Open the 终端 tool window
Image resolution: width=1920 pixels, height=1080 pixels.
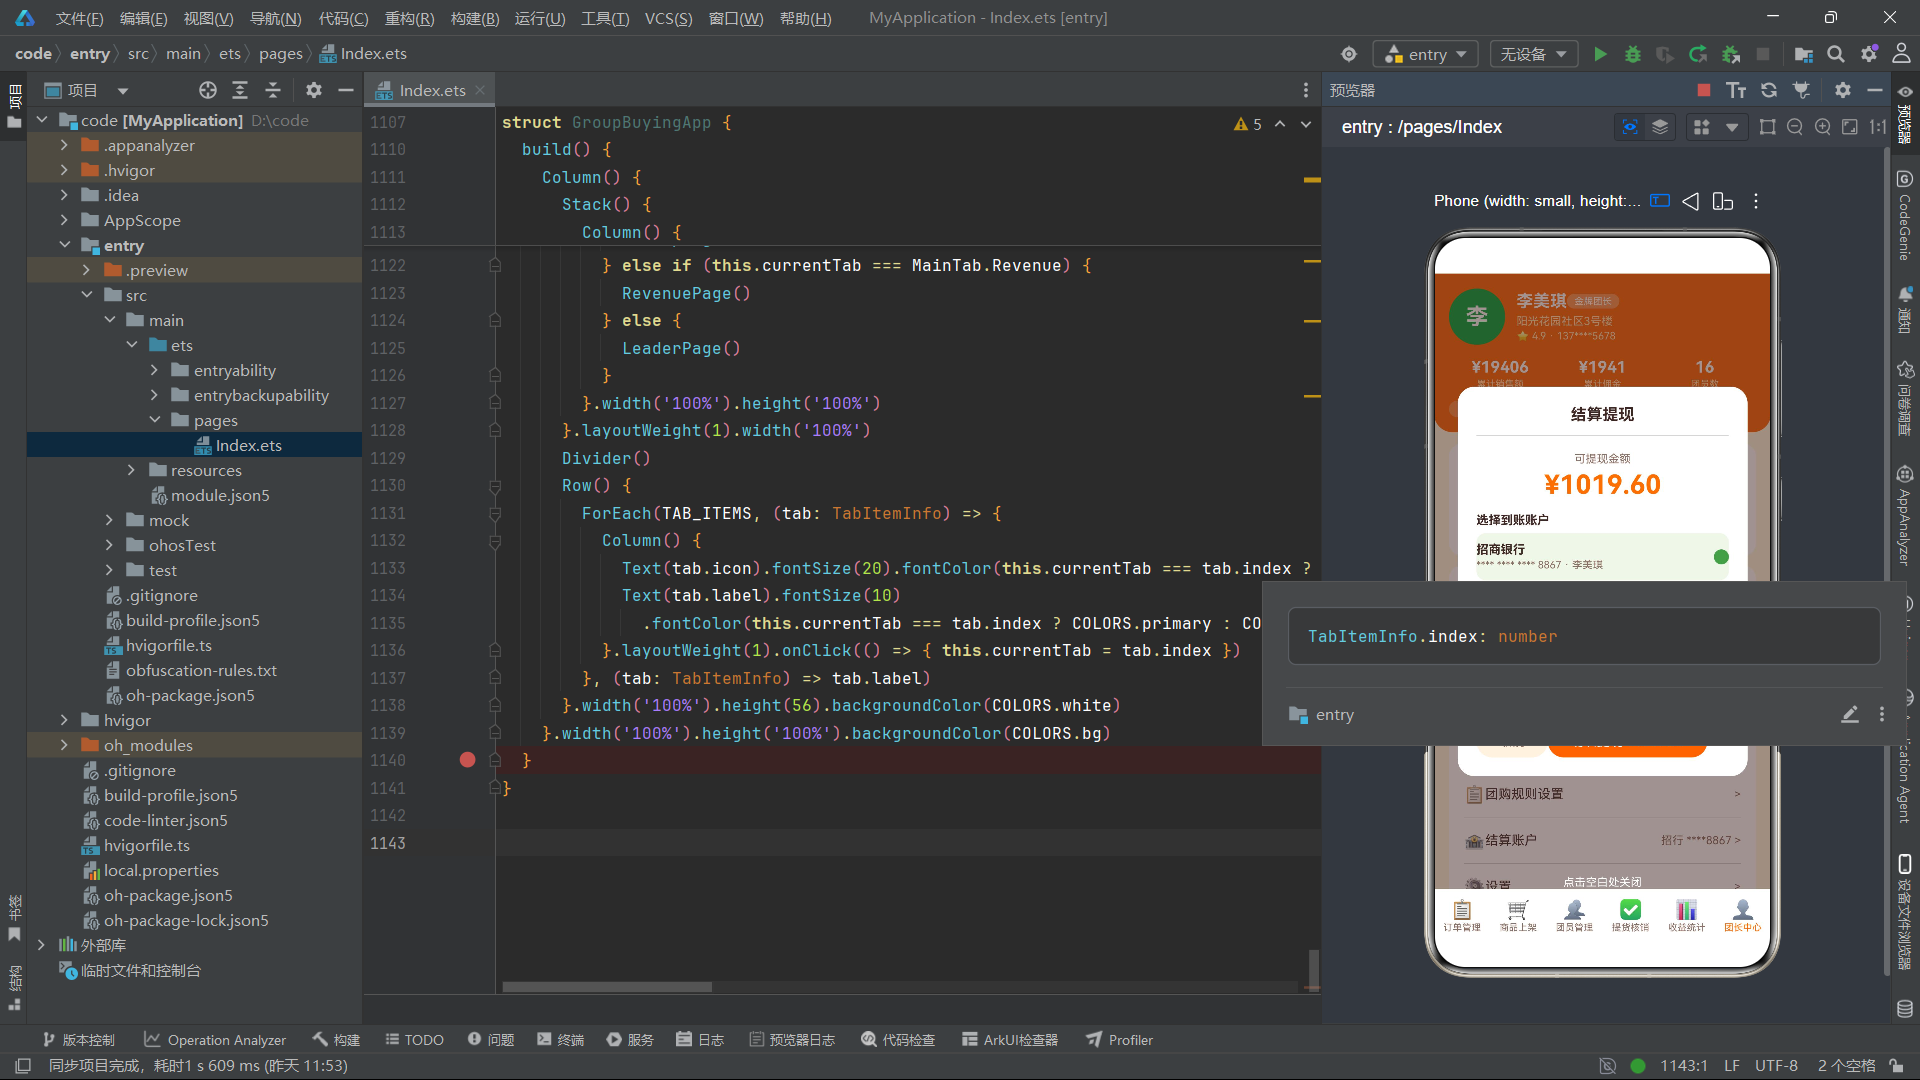tap(560, 1040)
